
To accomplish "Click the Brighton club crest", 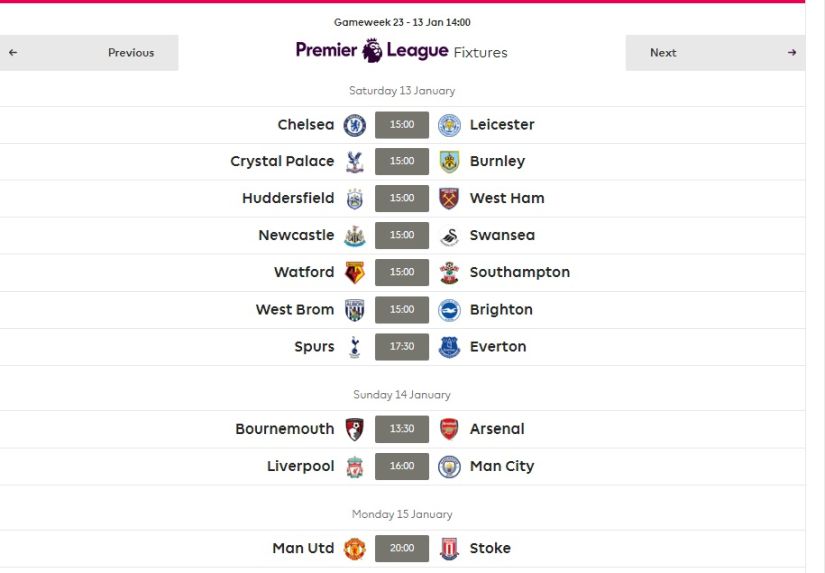I will pos(449,310).
